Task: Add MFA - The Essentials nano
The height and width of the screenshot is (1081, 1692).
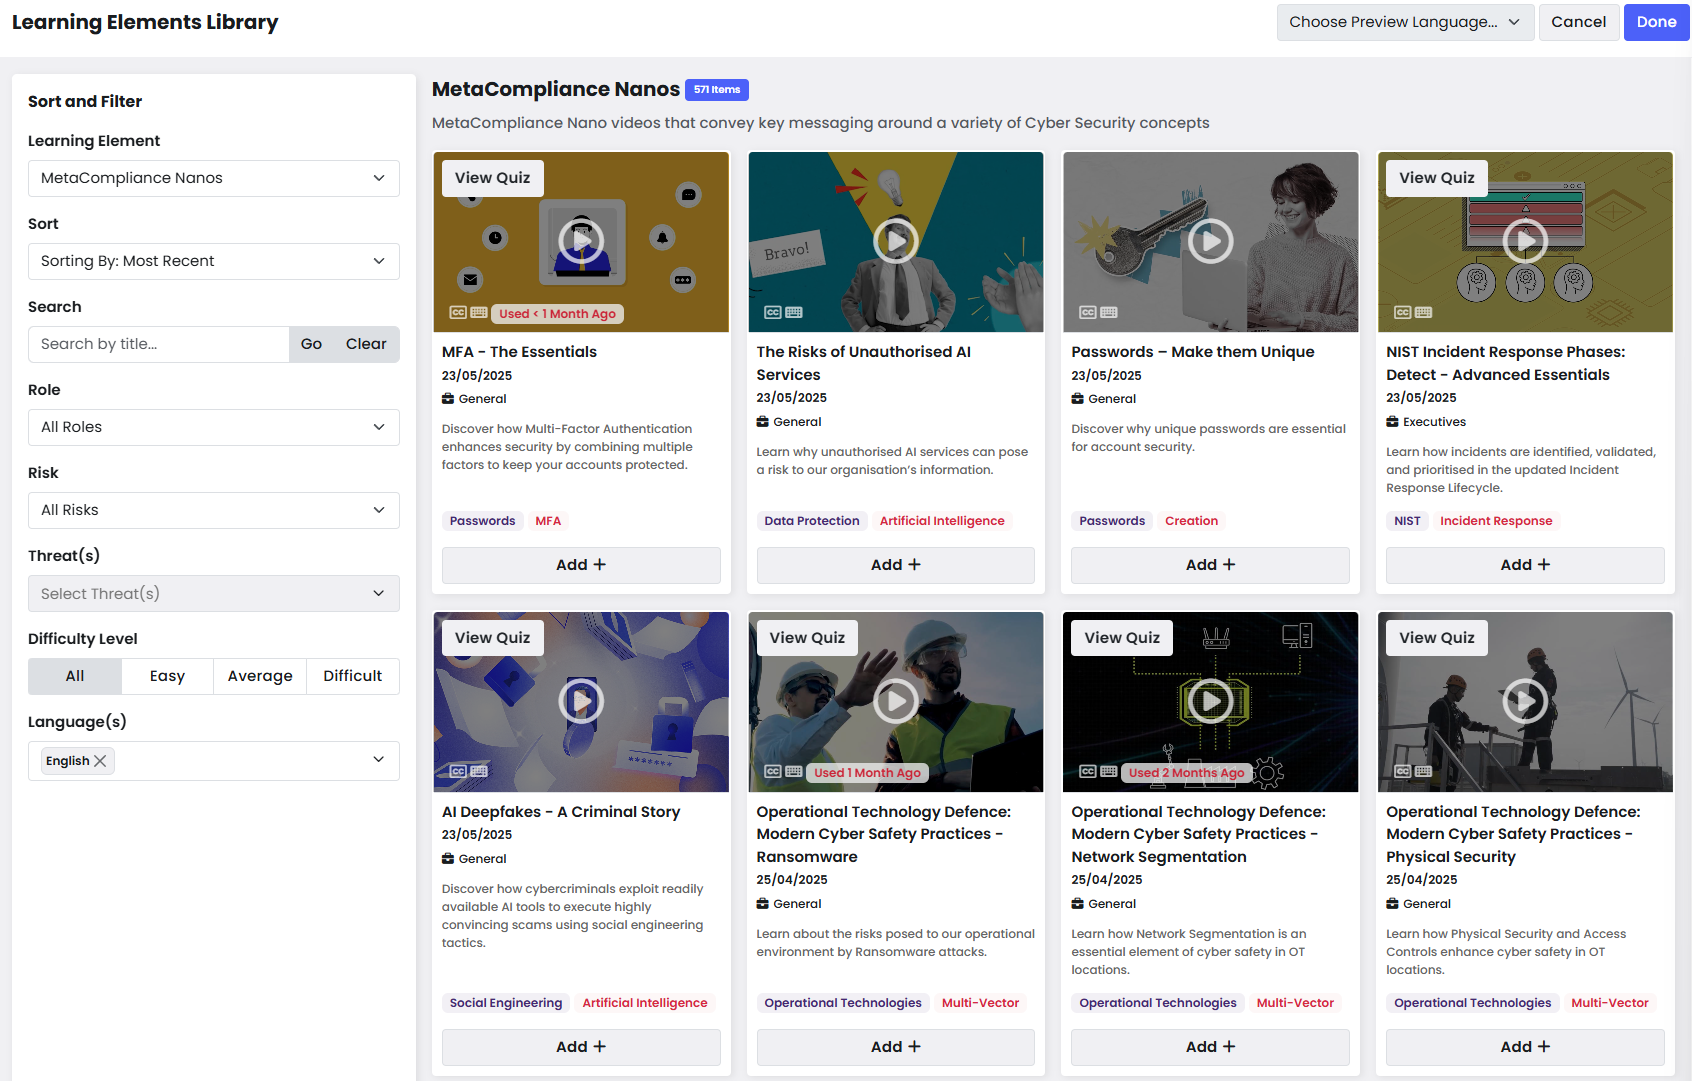Action: (581, 565)
